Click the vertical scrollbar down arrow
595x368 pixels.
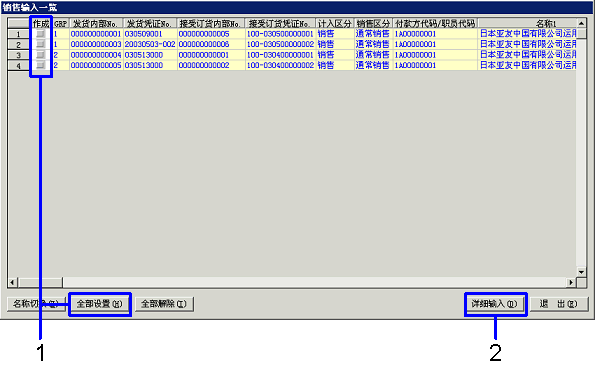(581, 272)
